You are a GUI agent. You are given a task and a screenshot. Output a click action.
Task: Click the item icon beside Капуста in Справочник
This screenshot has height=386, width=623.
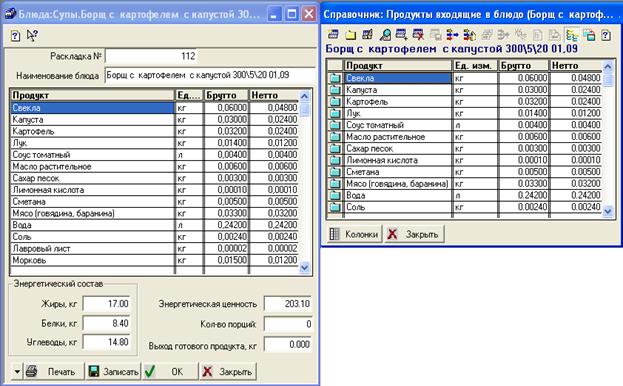tap(335, 90)
